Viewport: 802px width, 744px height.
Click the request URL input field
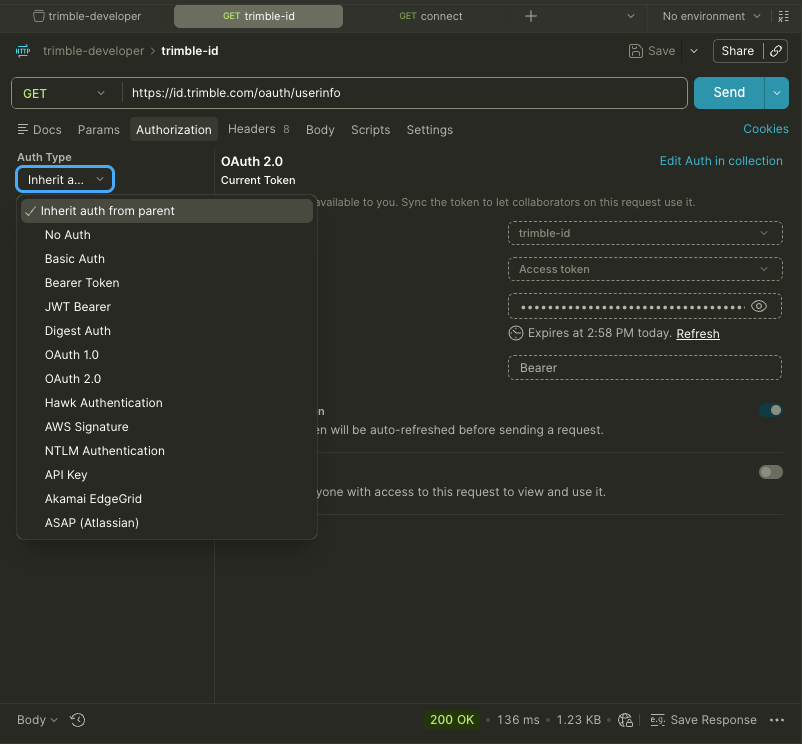[x=404, y=93]
